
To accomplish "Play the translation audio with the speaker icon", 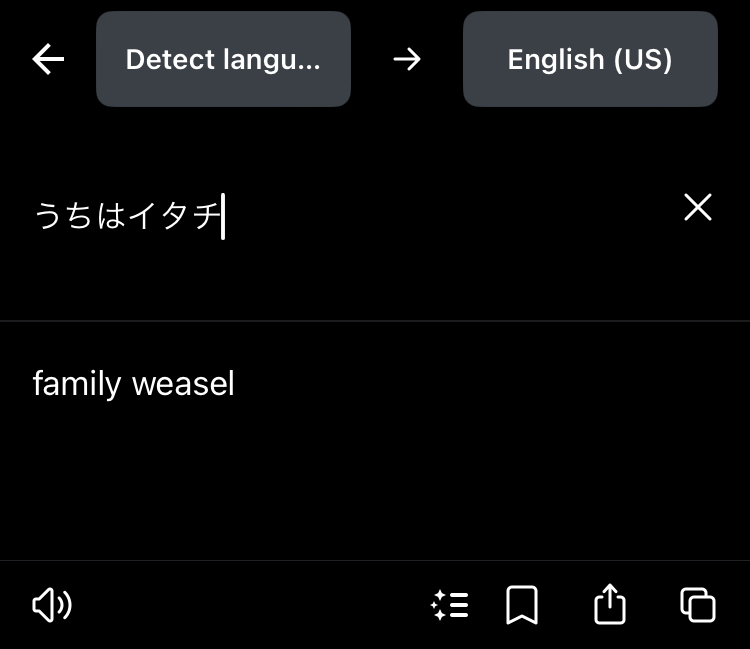I will [x=52, y=604].
